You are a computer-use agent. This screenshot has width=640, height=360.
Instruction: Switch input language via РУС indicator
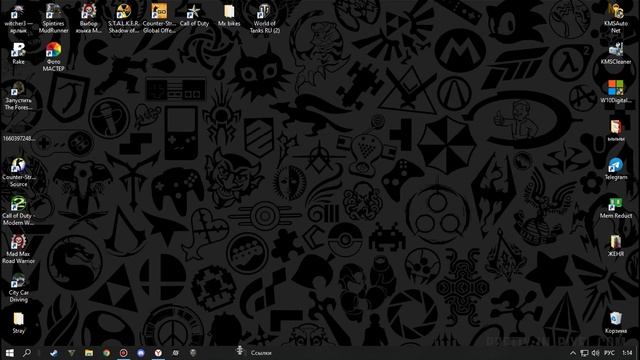click(x=609, y=353)
